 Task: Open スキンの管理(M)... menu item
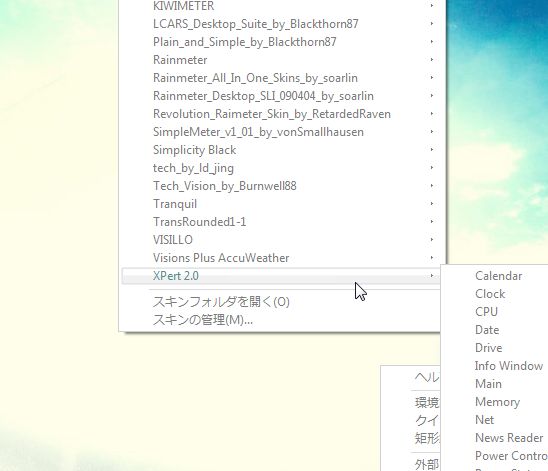pos(282,319)
